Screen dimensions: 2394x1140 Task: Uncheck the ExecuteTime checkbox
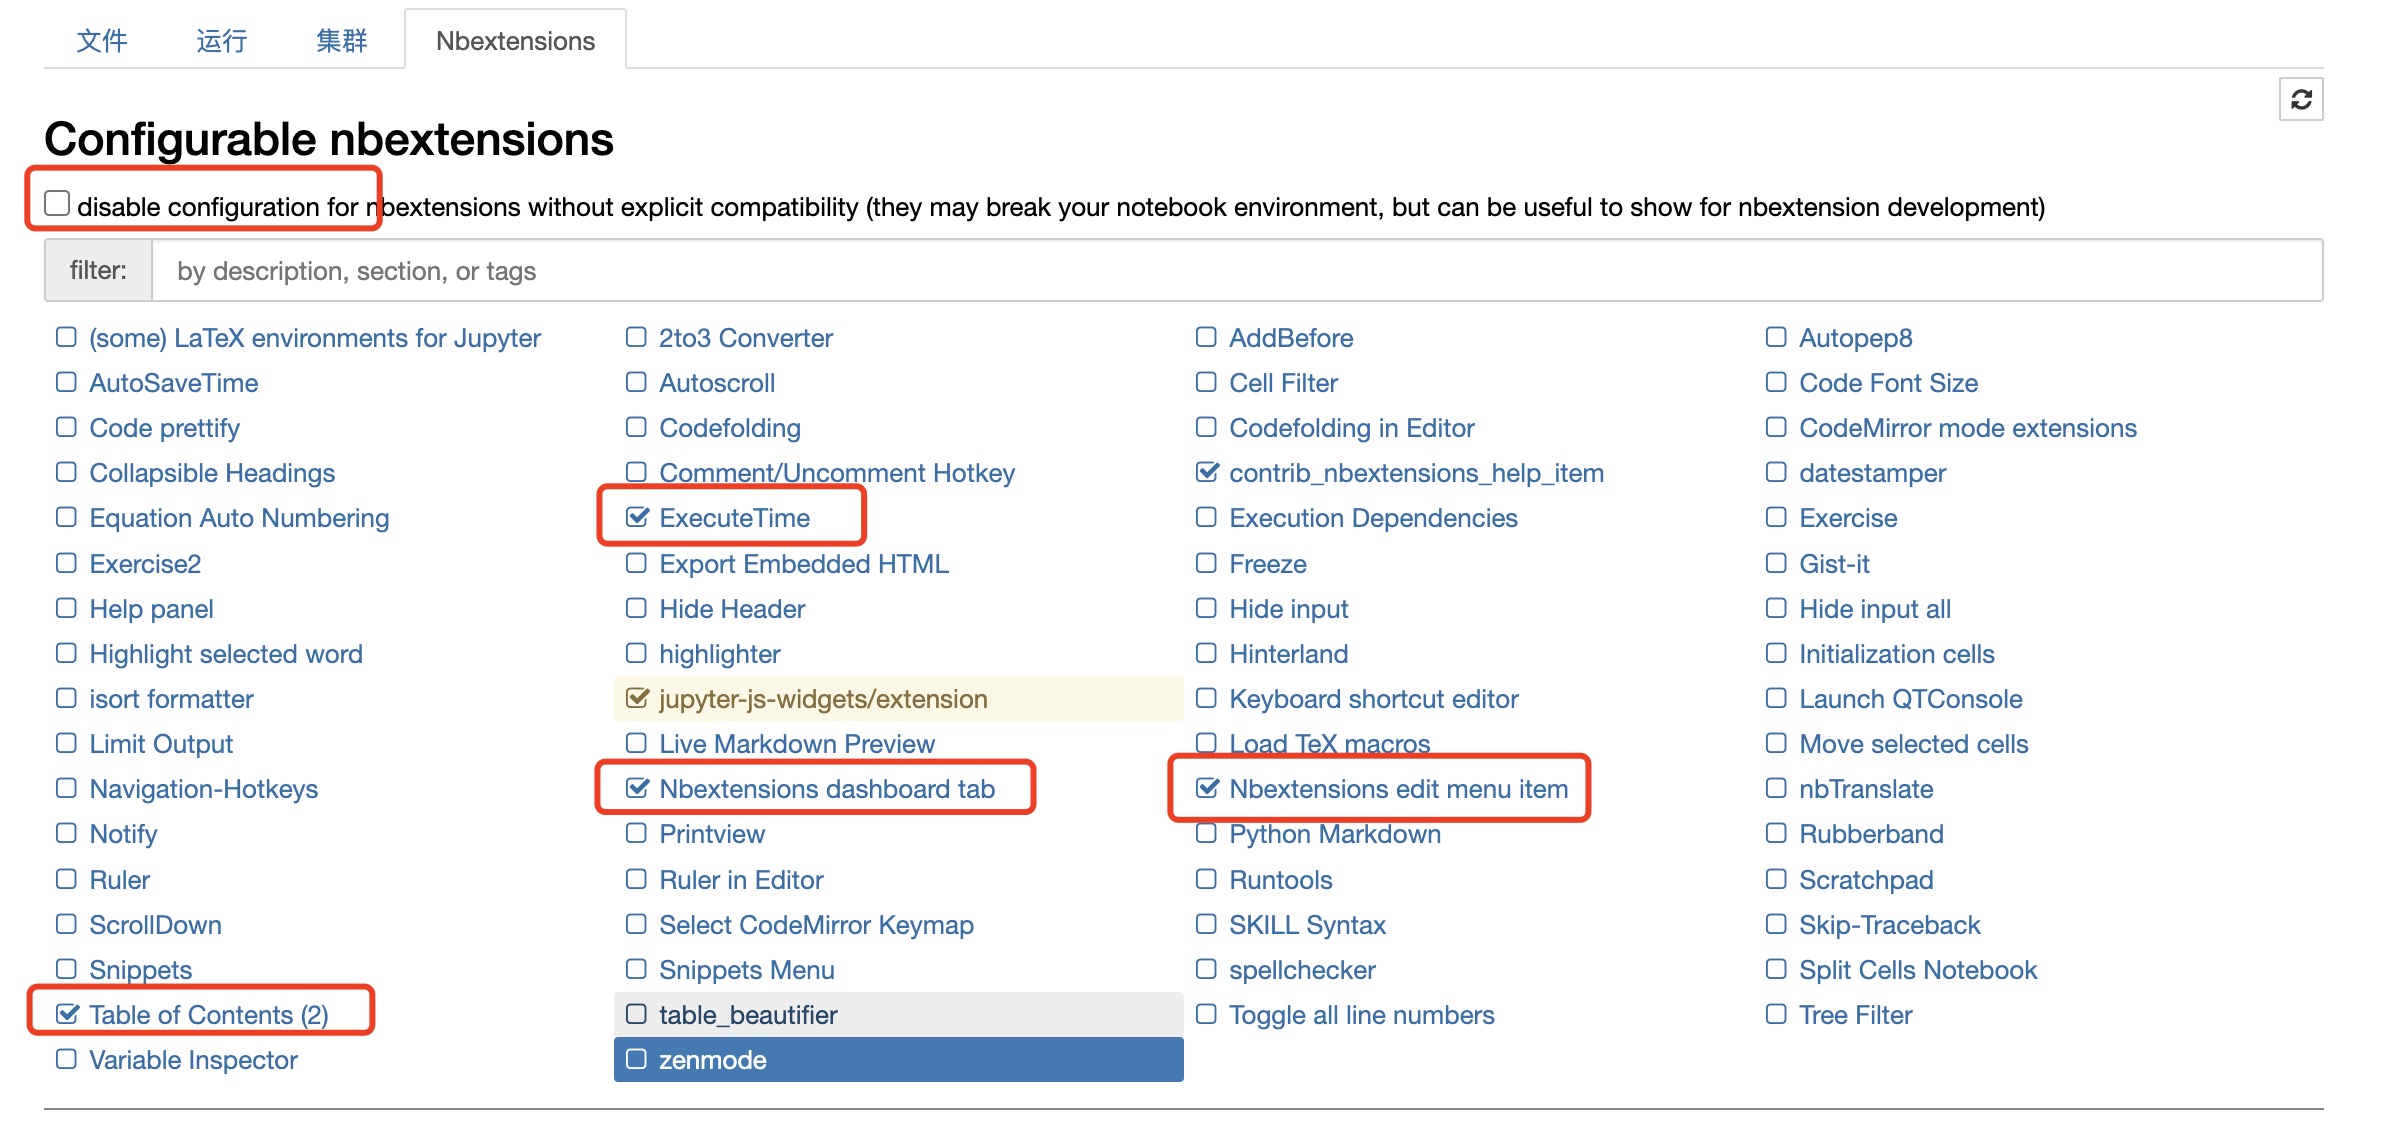[637, 517]
